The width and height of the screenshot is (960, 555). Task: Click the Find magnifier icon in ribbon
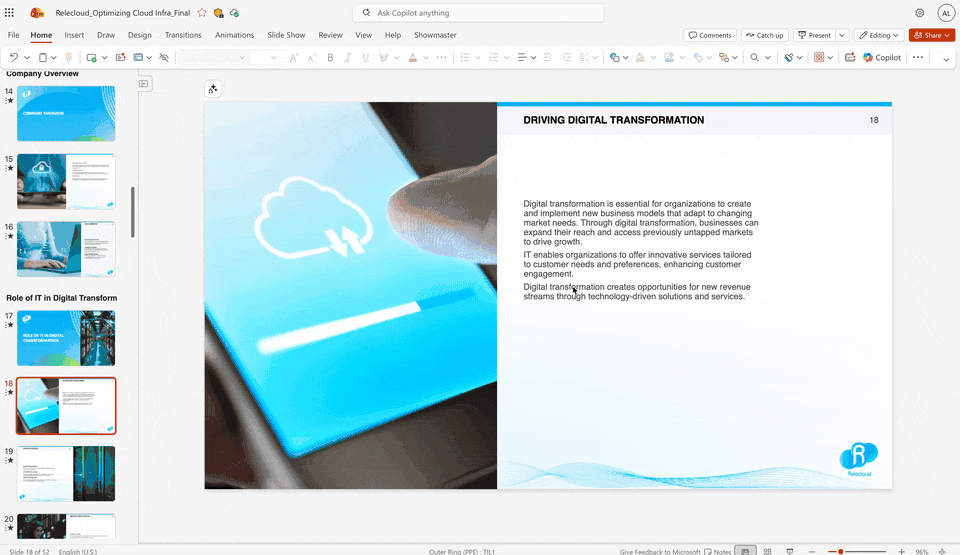tap(755, 57)
